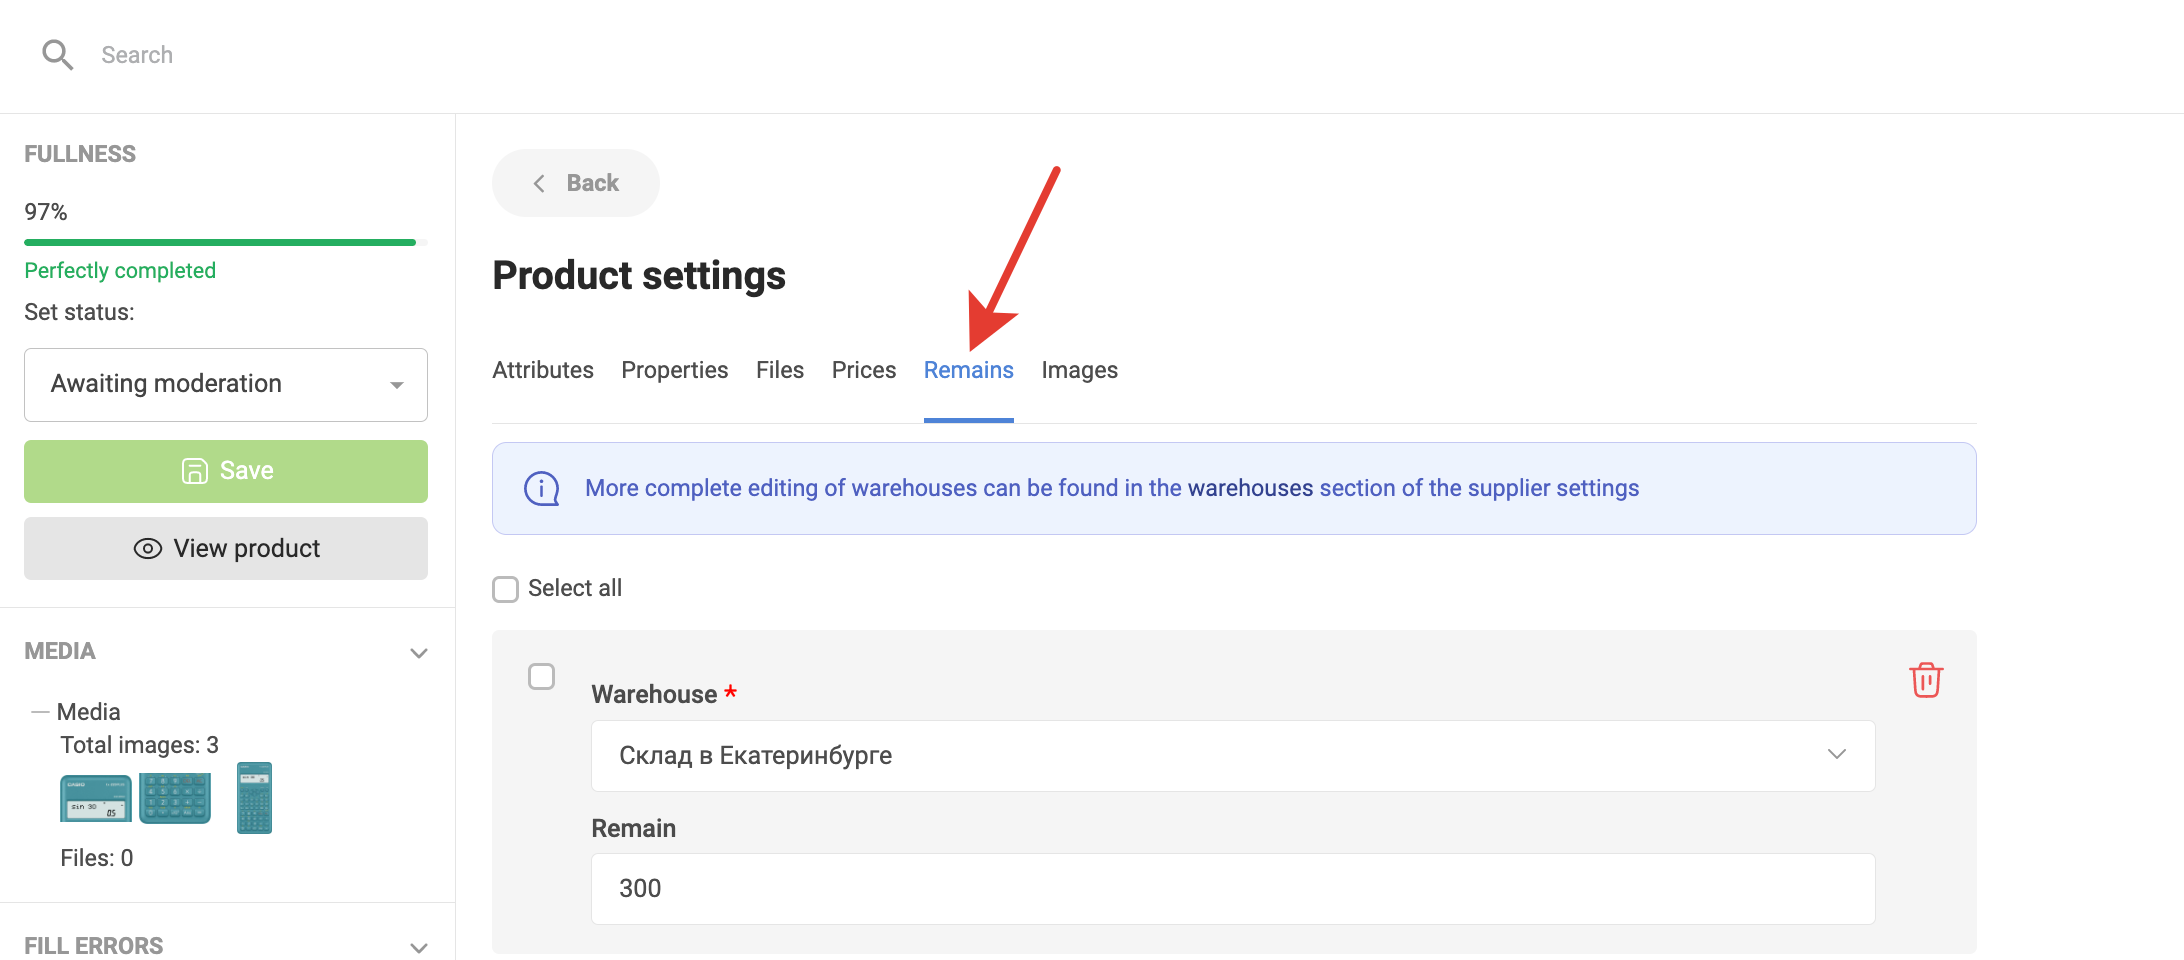2184x960 pixels.
Task: Expand the FILL ERRORS section
Action: (419, 946)
